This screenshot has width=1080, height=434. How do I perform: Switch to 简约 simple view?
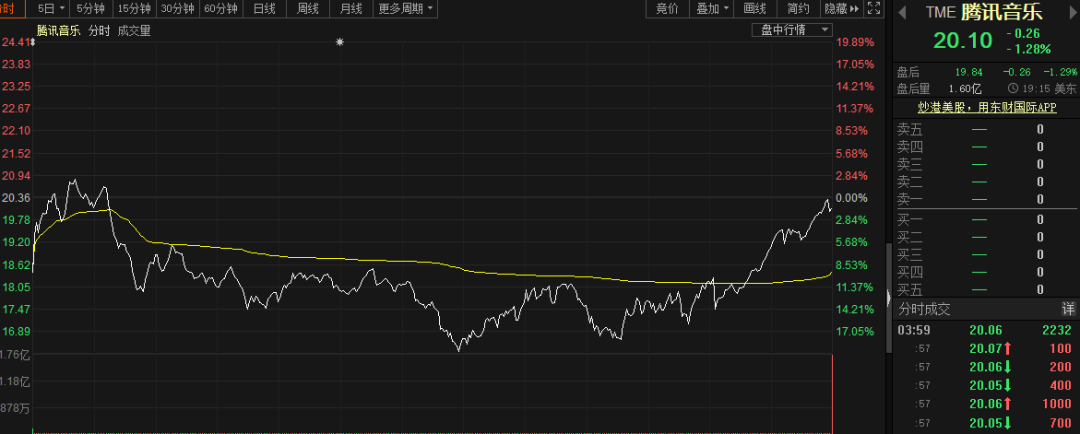click(x=798, y=9)
